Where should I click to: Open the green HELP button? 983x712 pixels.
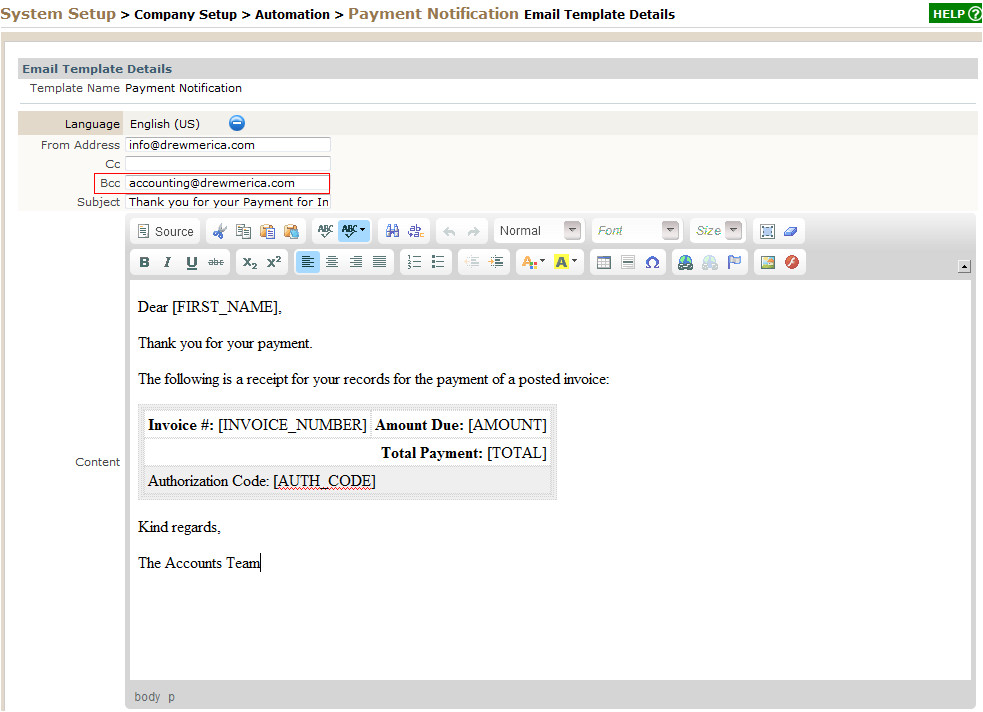pyautogui.click(x=955, y=14)
